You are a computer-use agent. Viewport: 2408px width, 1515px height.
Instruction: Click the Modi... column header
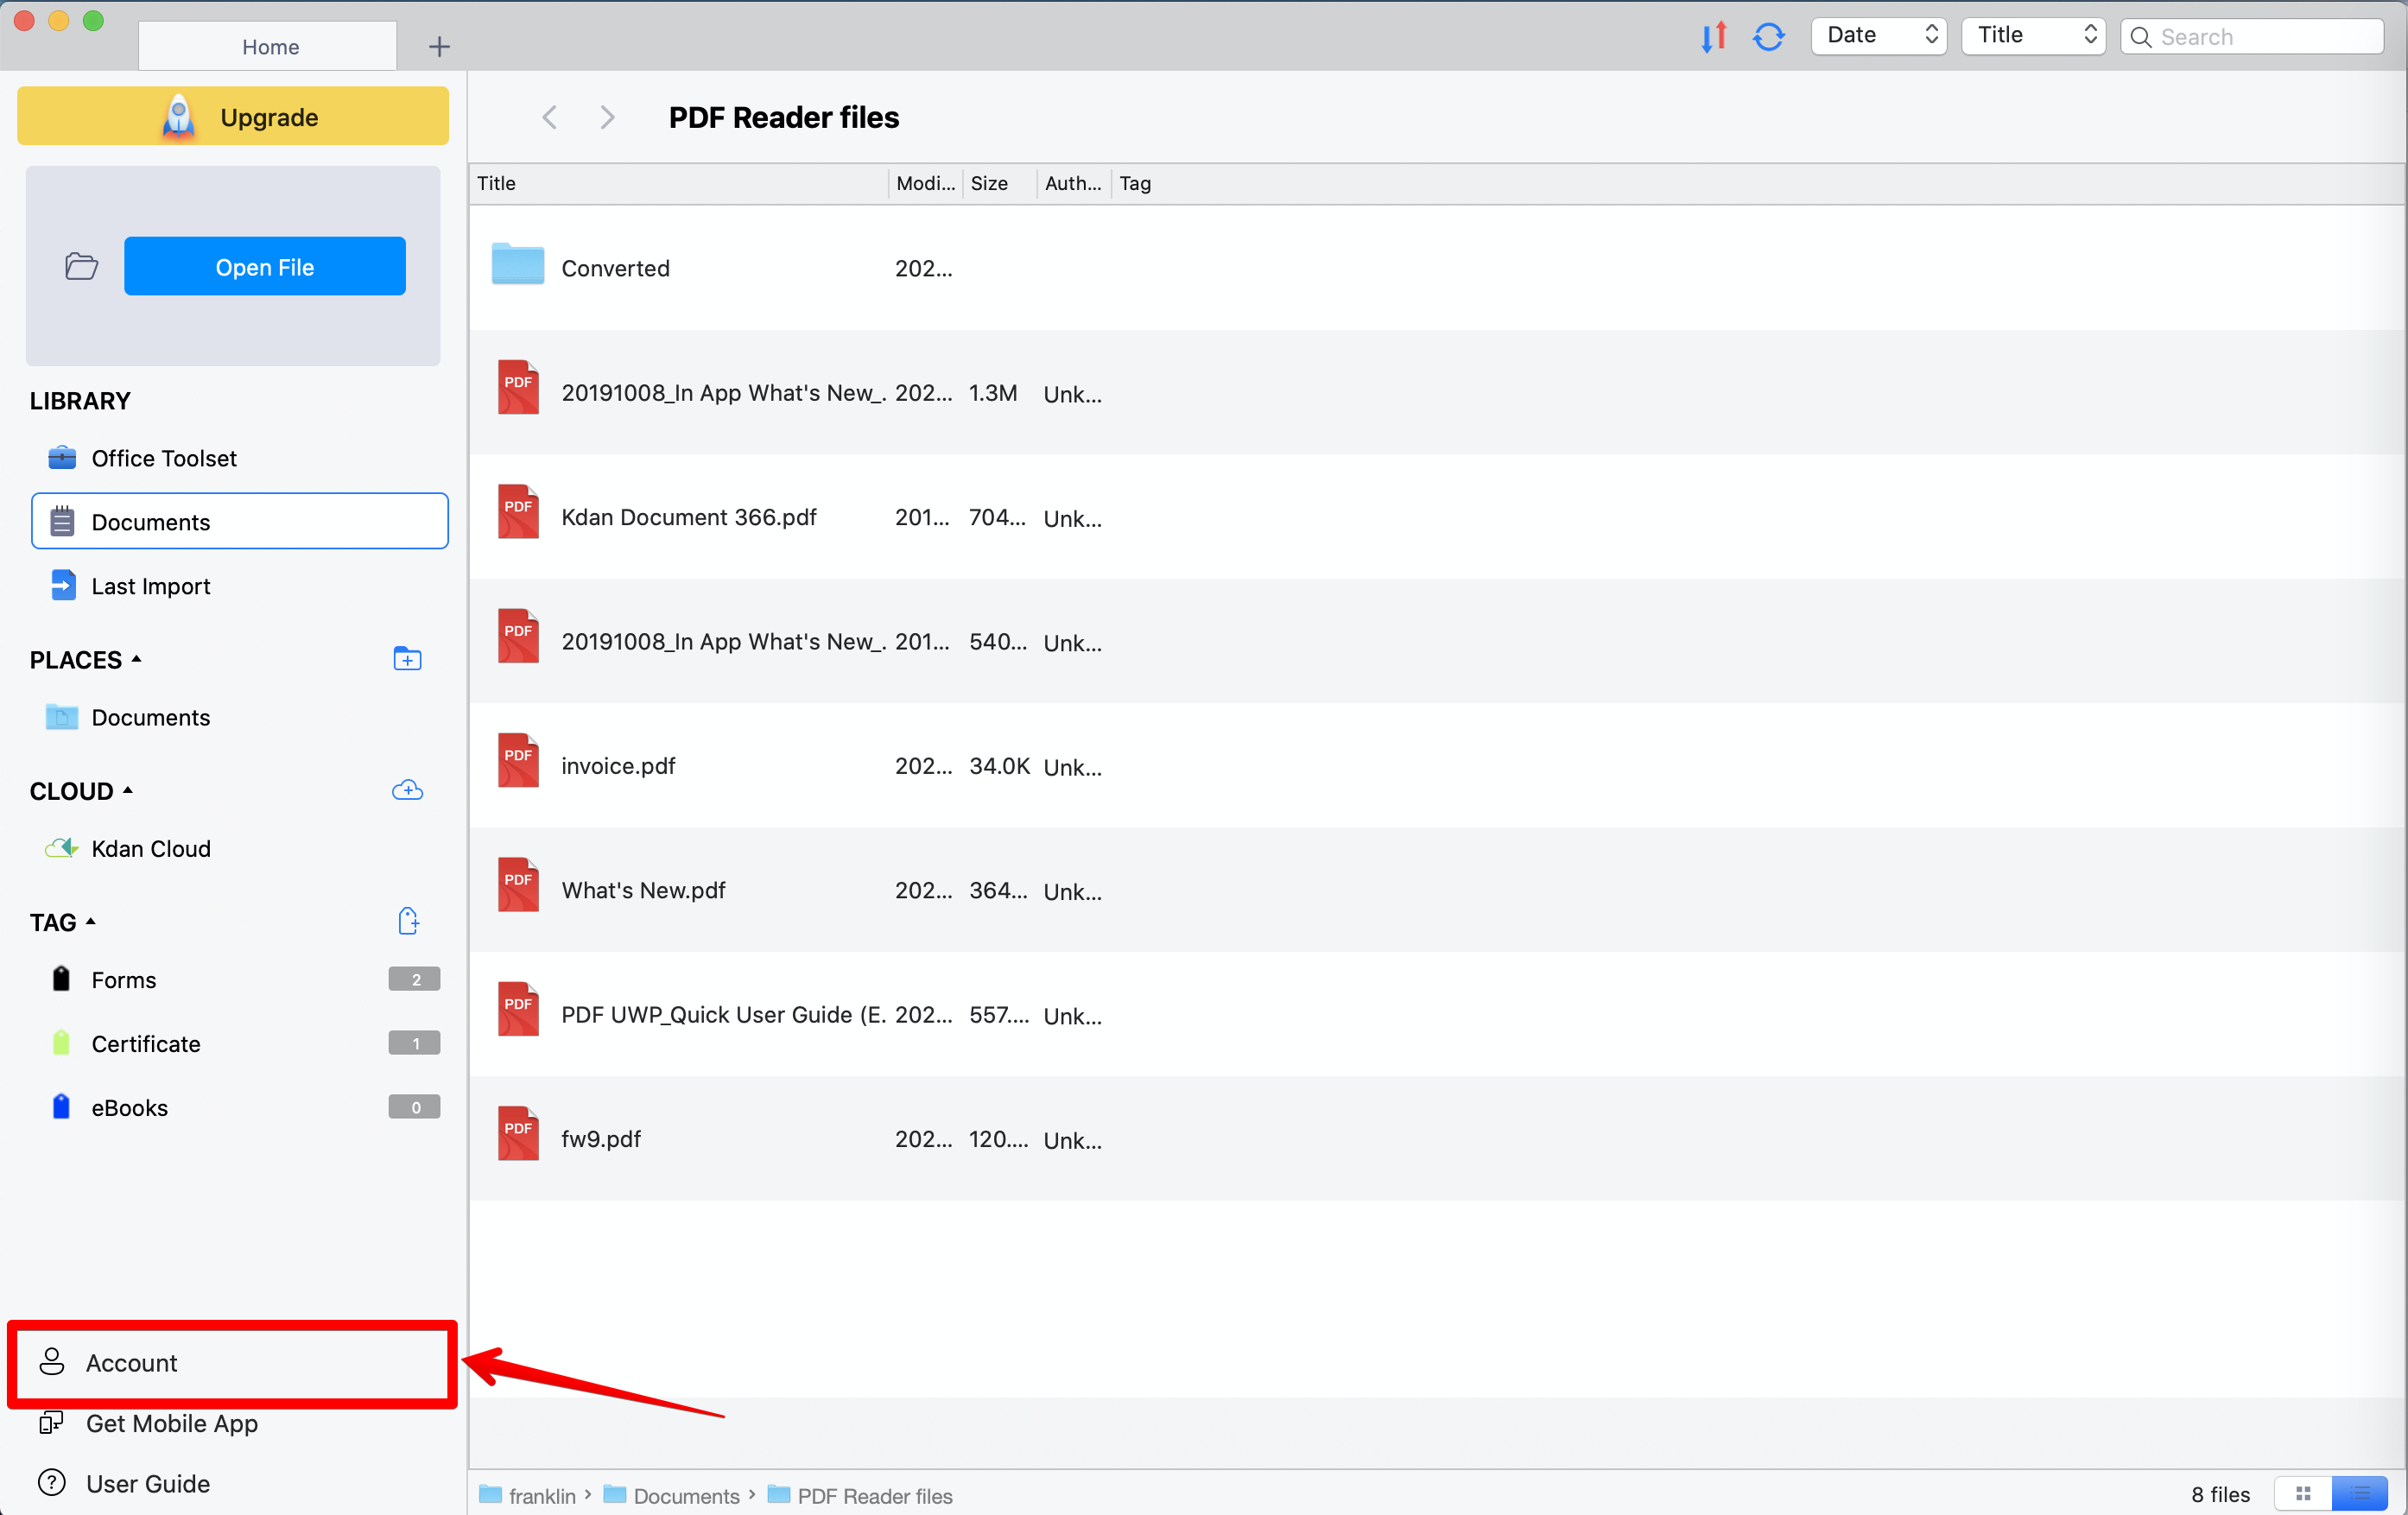[x=925, y=183]
